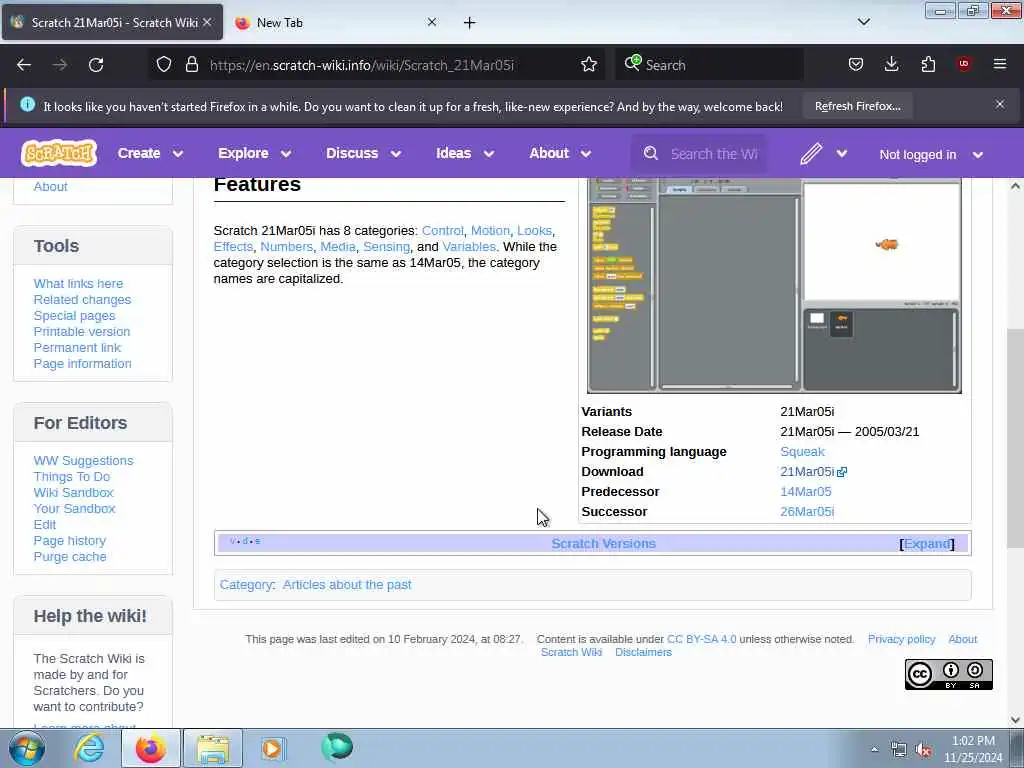Viewport: 1024px width, 768px height.
Task: Open the Sensing category link
Action: click(386, 247)
